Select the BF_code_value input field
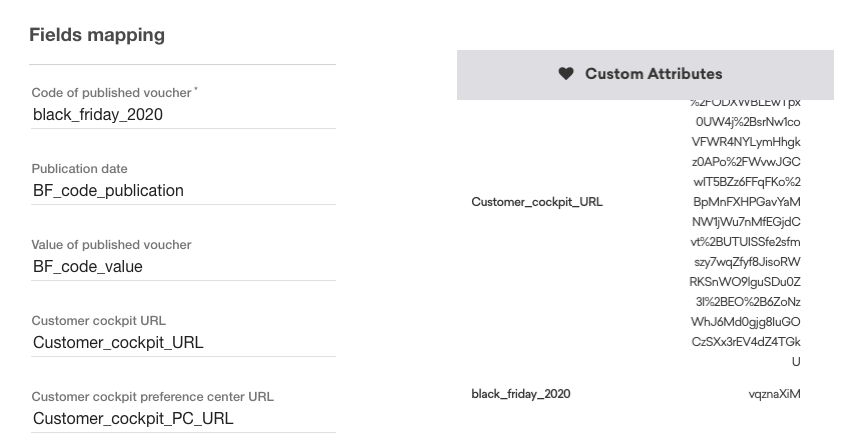This screenshot has width=847, height=448. 88,267
